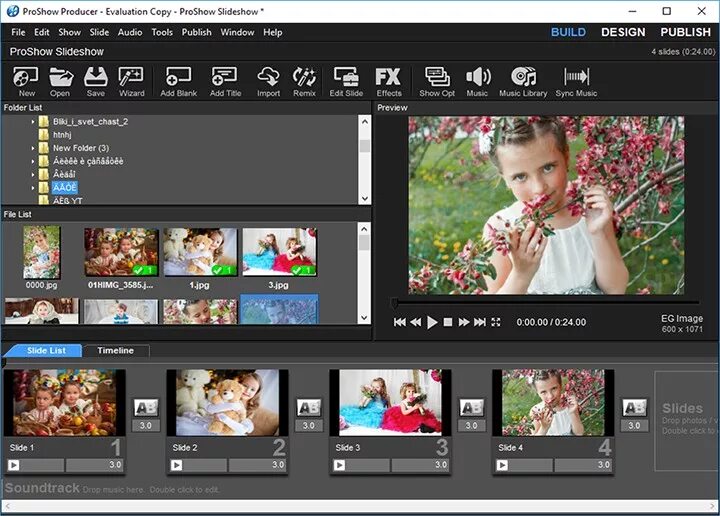Open the Edit menu
The height and width of the screenshot is (516, 720).
[41, 32]
